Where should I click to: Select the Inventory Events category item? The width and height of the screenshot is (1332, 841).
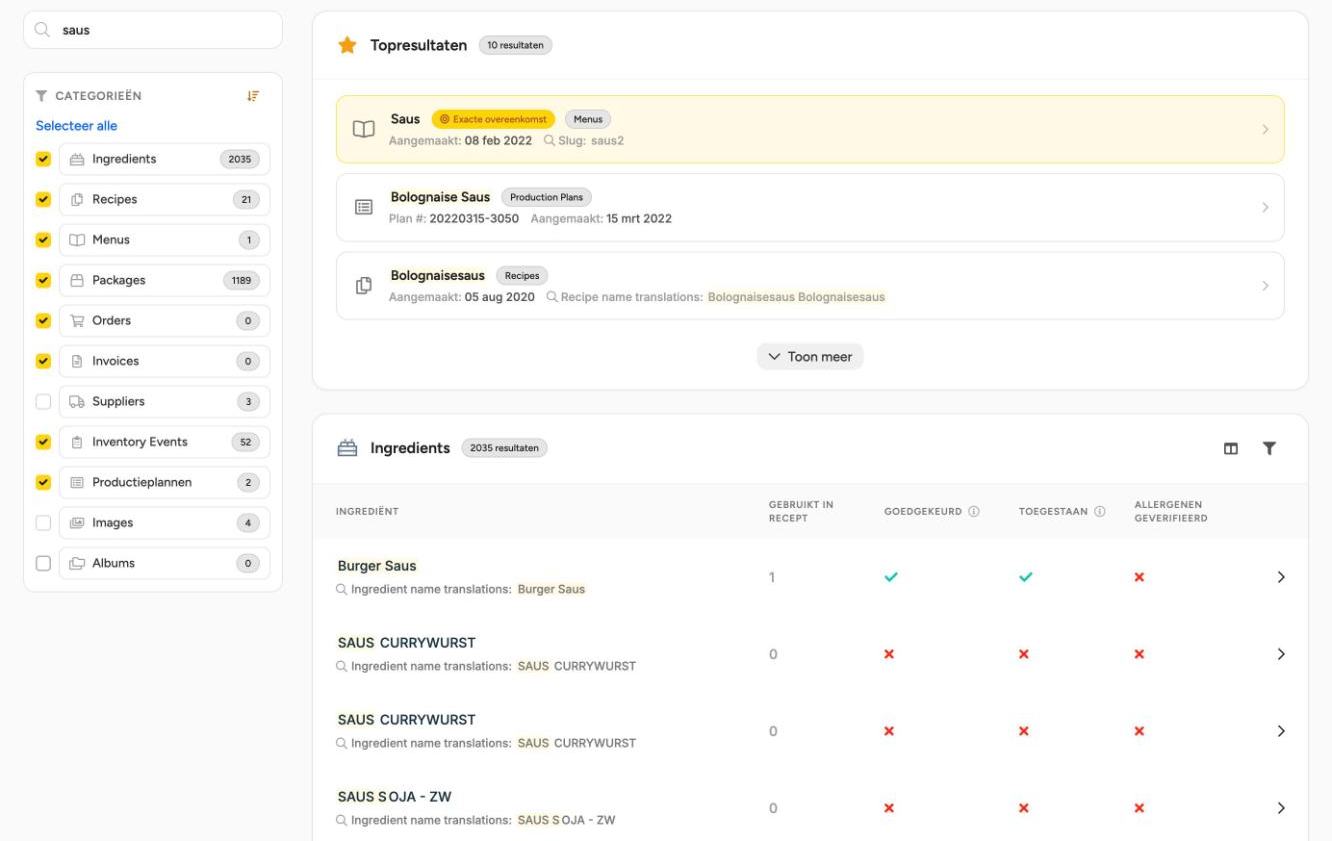coord(165,442)
